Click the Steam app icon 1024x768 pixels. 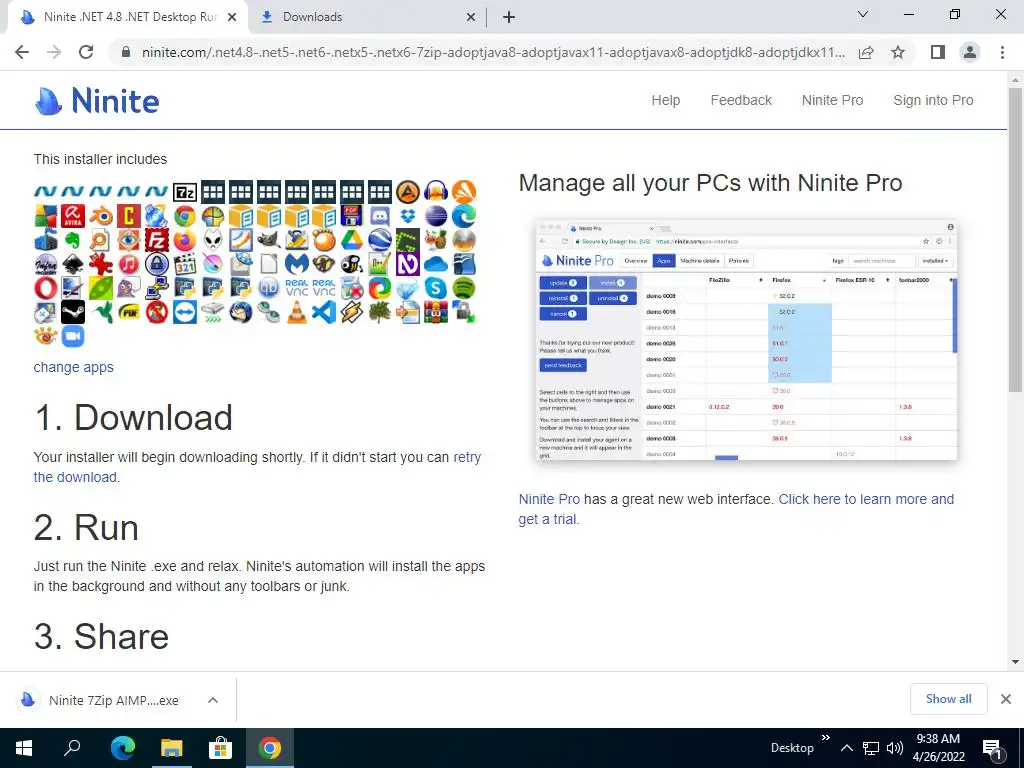point(73,312)
